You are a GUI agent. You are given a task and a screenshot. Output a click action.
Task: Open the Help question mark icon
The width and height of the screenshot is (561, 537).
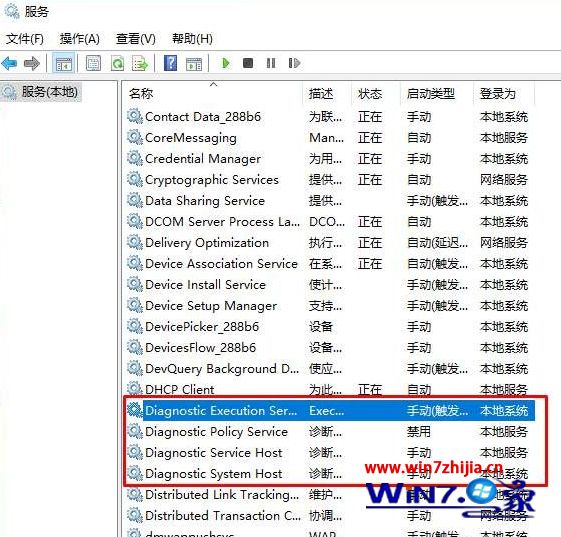[x=171, y=63]
